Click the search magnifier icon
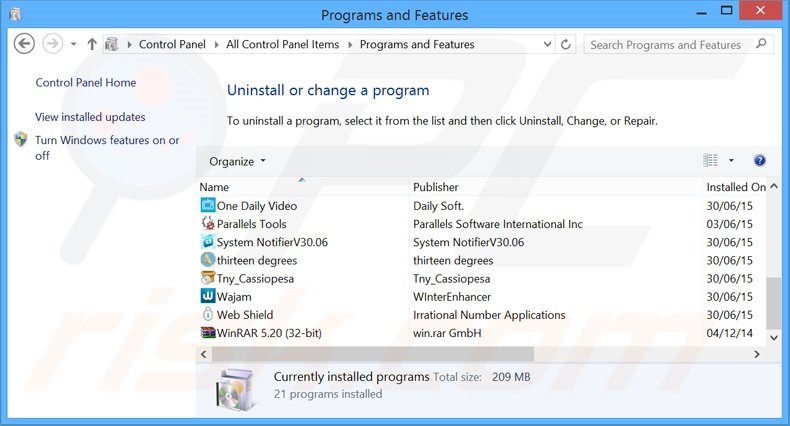The width and height of the screenshot is (790, 426). (761, 44)
